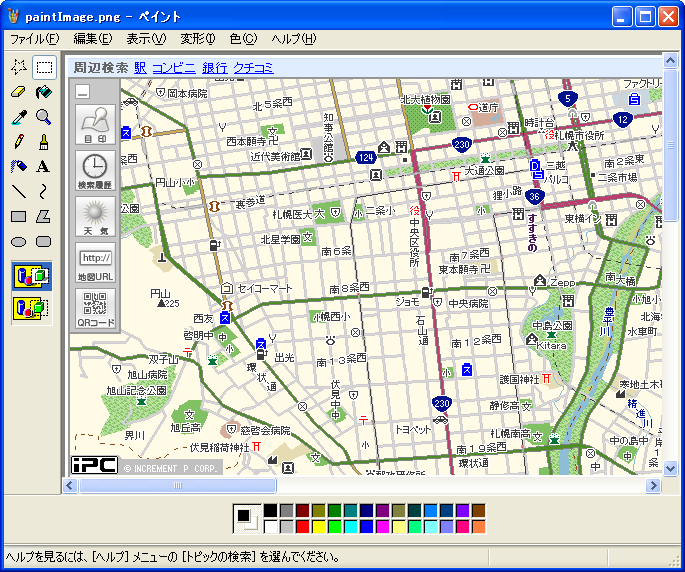This screenshot has width=685, height=572.
Task: Pick the red color swatch
Action: coord(303,527)
